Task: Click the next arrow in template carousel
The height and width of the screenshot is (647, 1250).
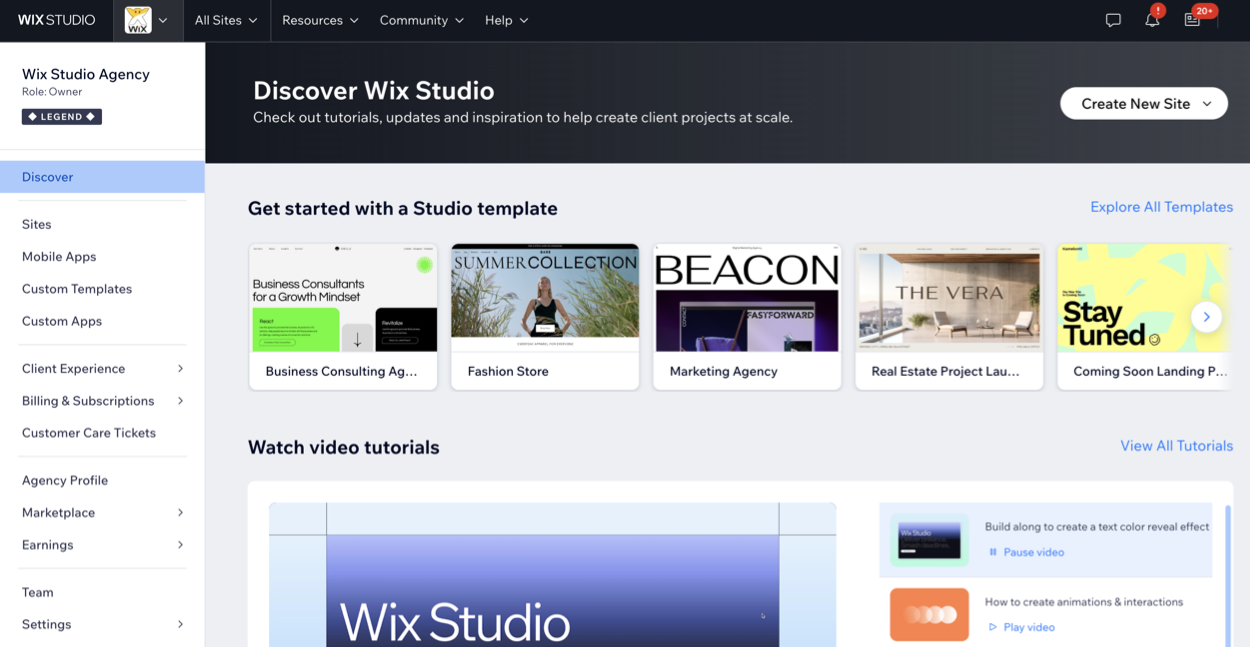Action: pos(1206,317)
